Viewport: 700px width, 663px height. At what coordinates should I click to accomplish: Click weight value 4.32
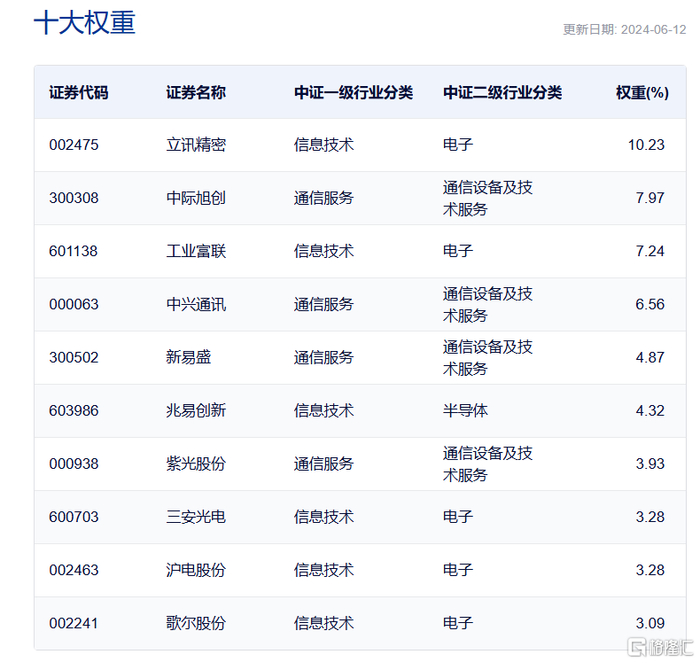coord(650,411)
